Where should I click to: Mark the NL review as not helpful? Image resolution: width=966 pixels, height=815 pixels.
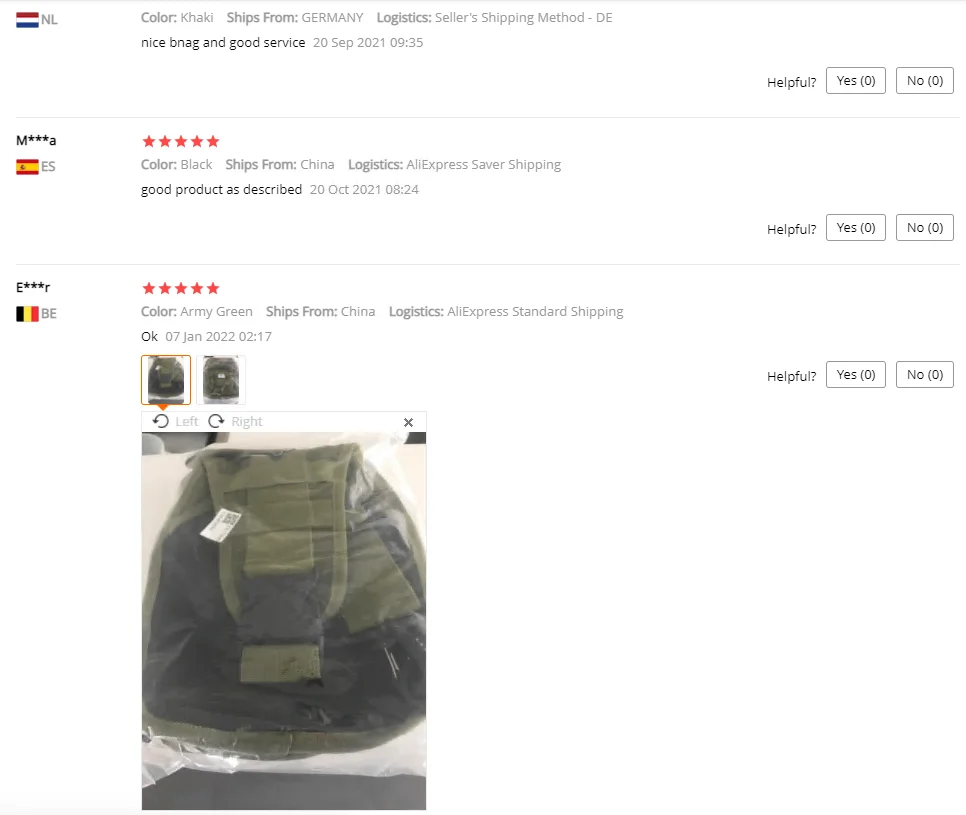click(925, 81)
